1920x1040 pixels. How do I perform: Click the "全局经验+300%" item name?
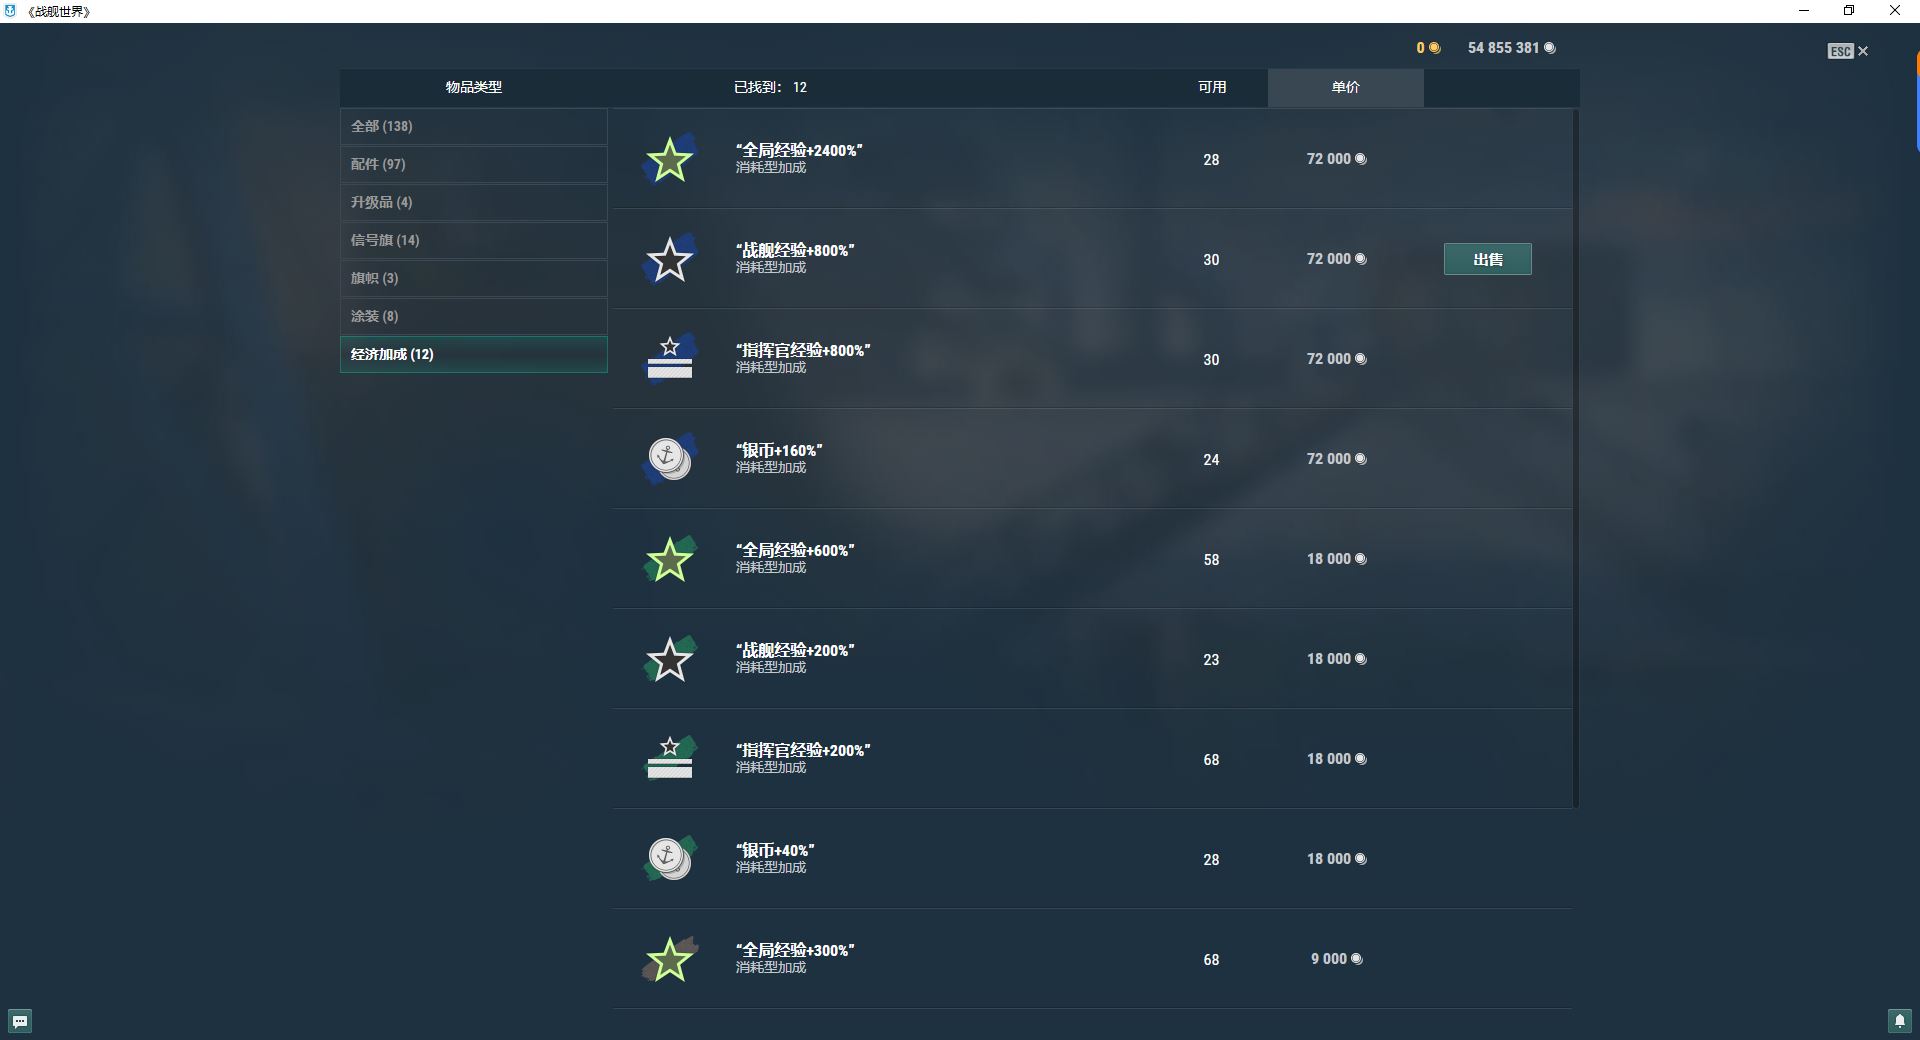coord(795,950)
